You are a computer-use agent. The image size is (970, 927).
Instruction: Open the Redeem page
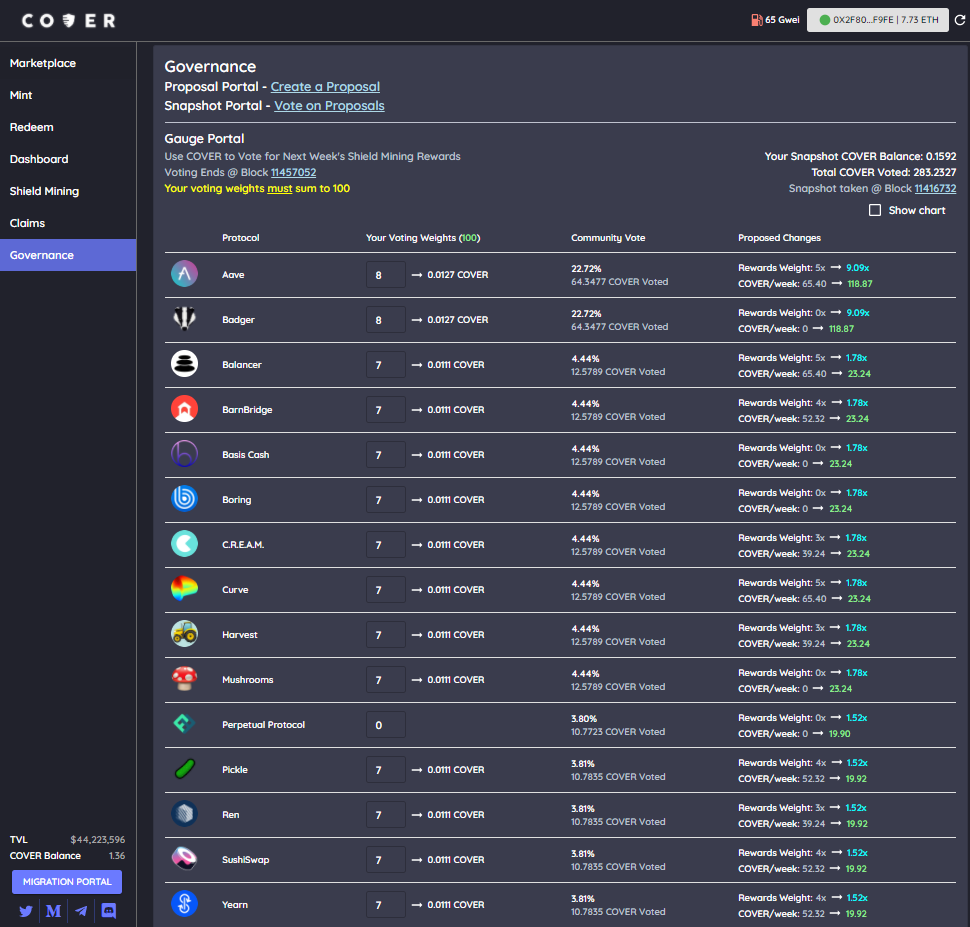coord(68,127)
